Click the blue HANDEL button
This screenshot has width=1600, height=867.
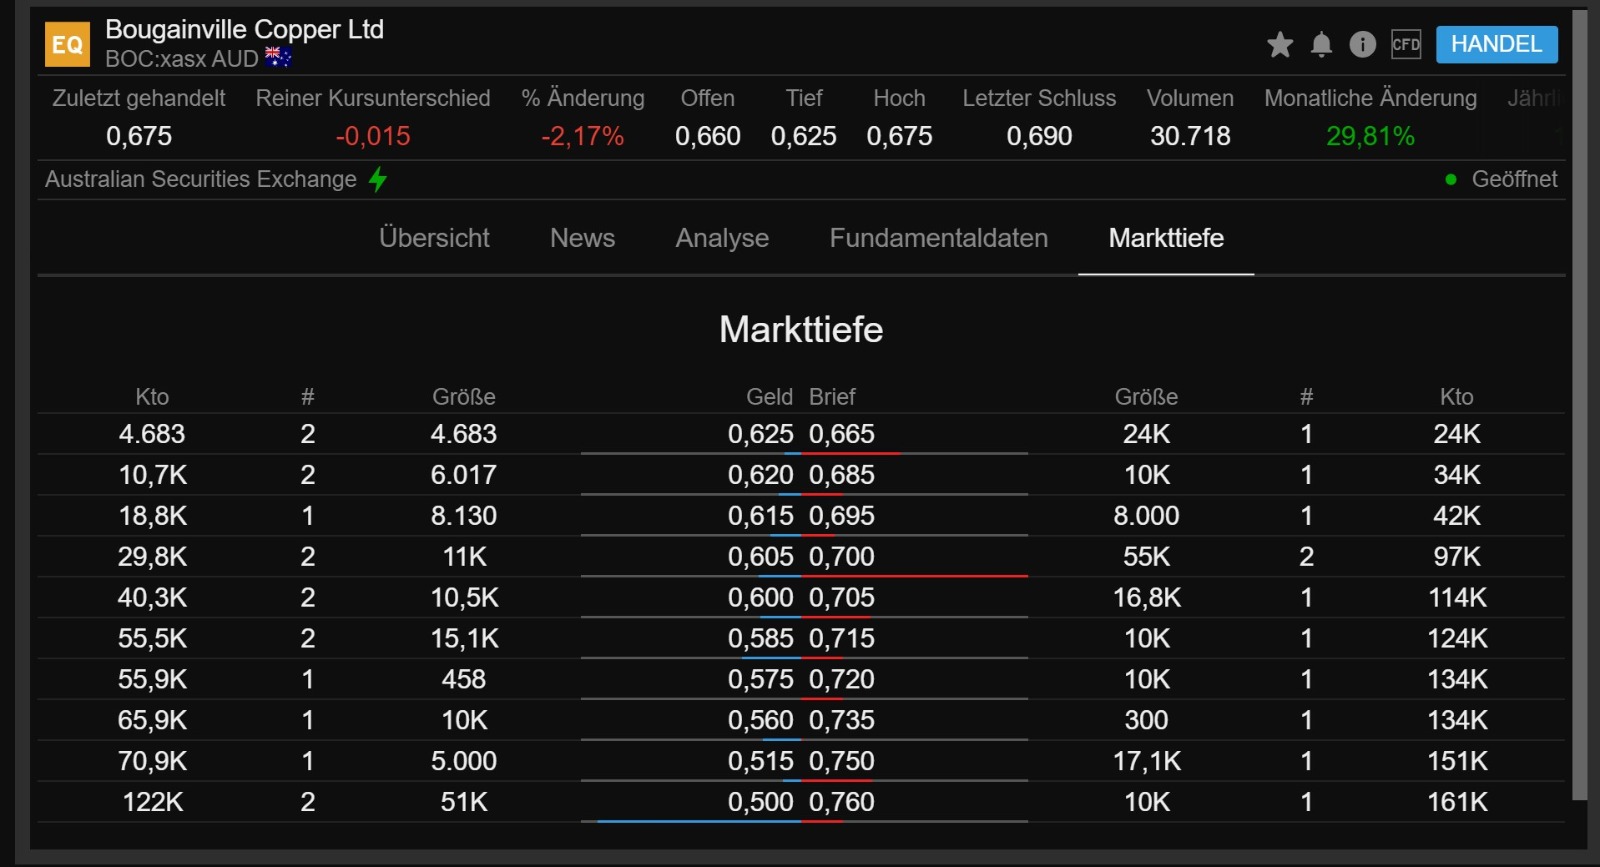click(x=1496, y=44)
